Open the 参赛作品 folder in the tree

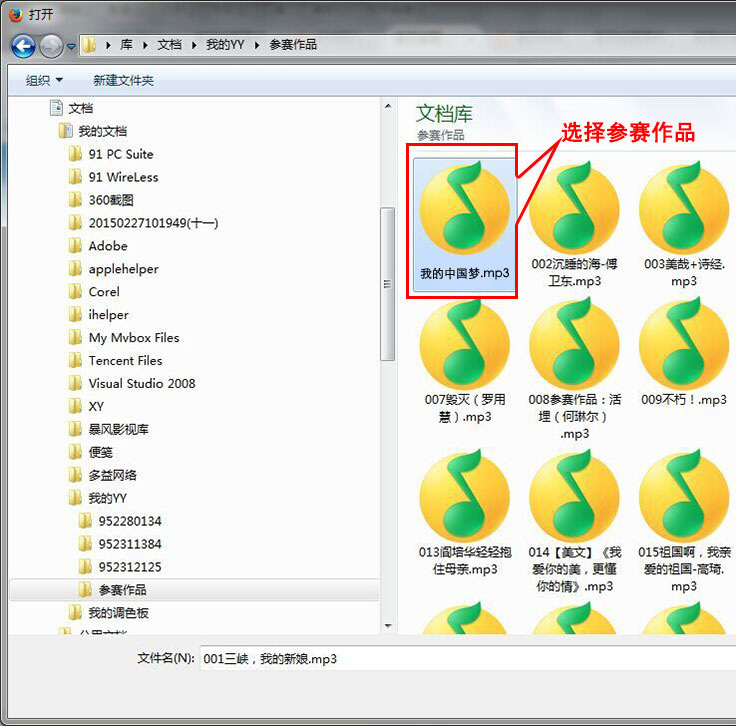[122, 590]
